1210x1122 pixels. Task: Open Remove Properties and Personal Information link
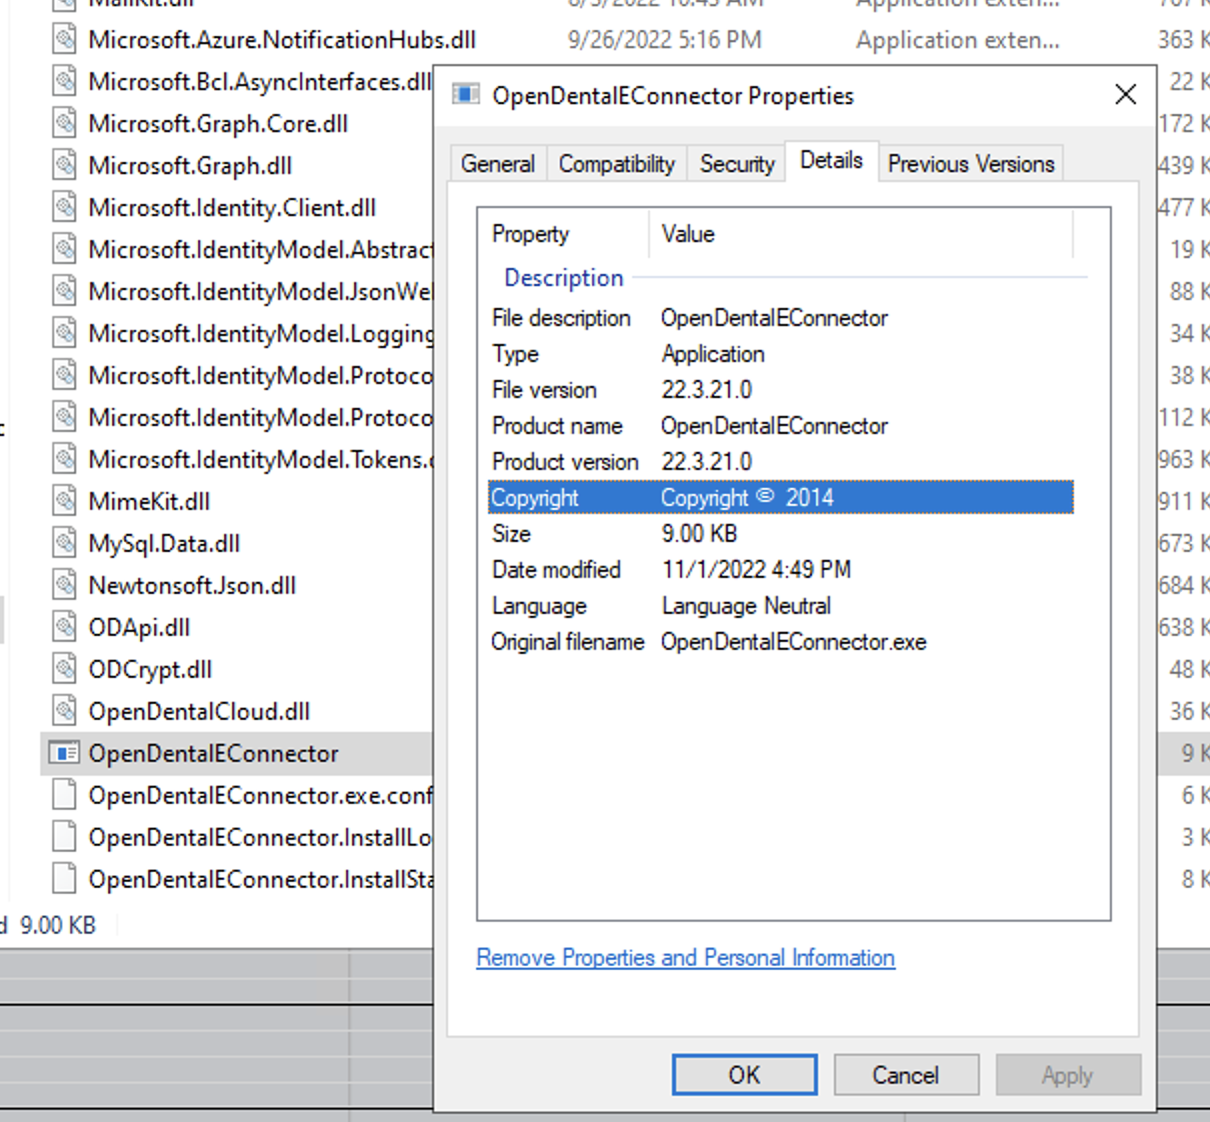pos(685,958)
